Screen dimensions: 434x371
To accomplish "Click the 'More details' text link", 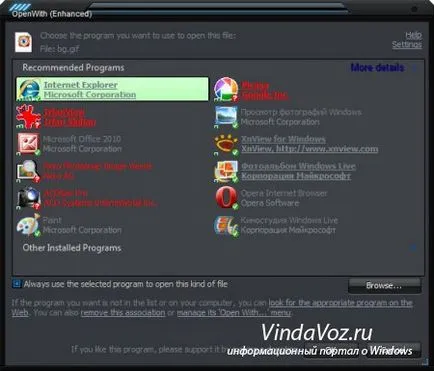I will tap(378, 68).
